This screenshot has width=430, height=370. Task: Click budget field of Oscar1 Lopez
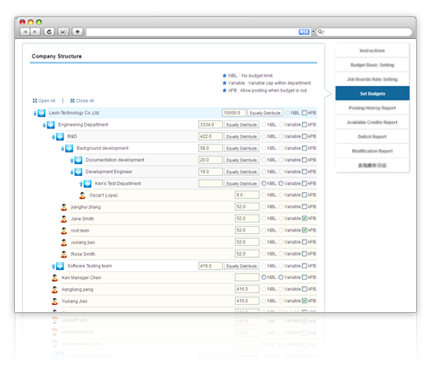click(x=247, y=195)
